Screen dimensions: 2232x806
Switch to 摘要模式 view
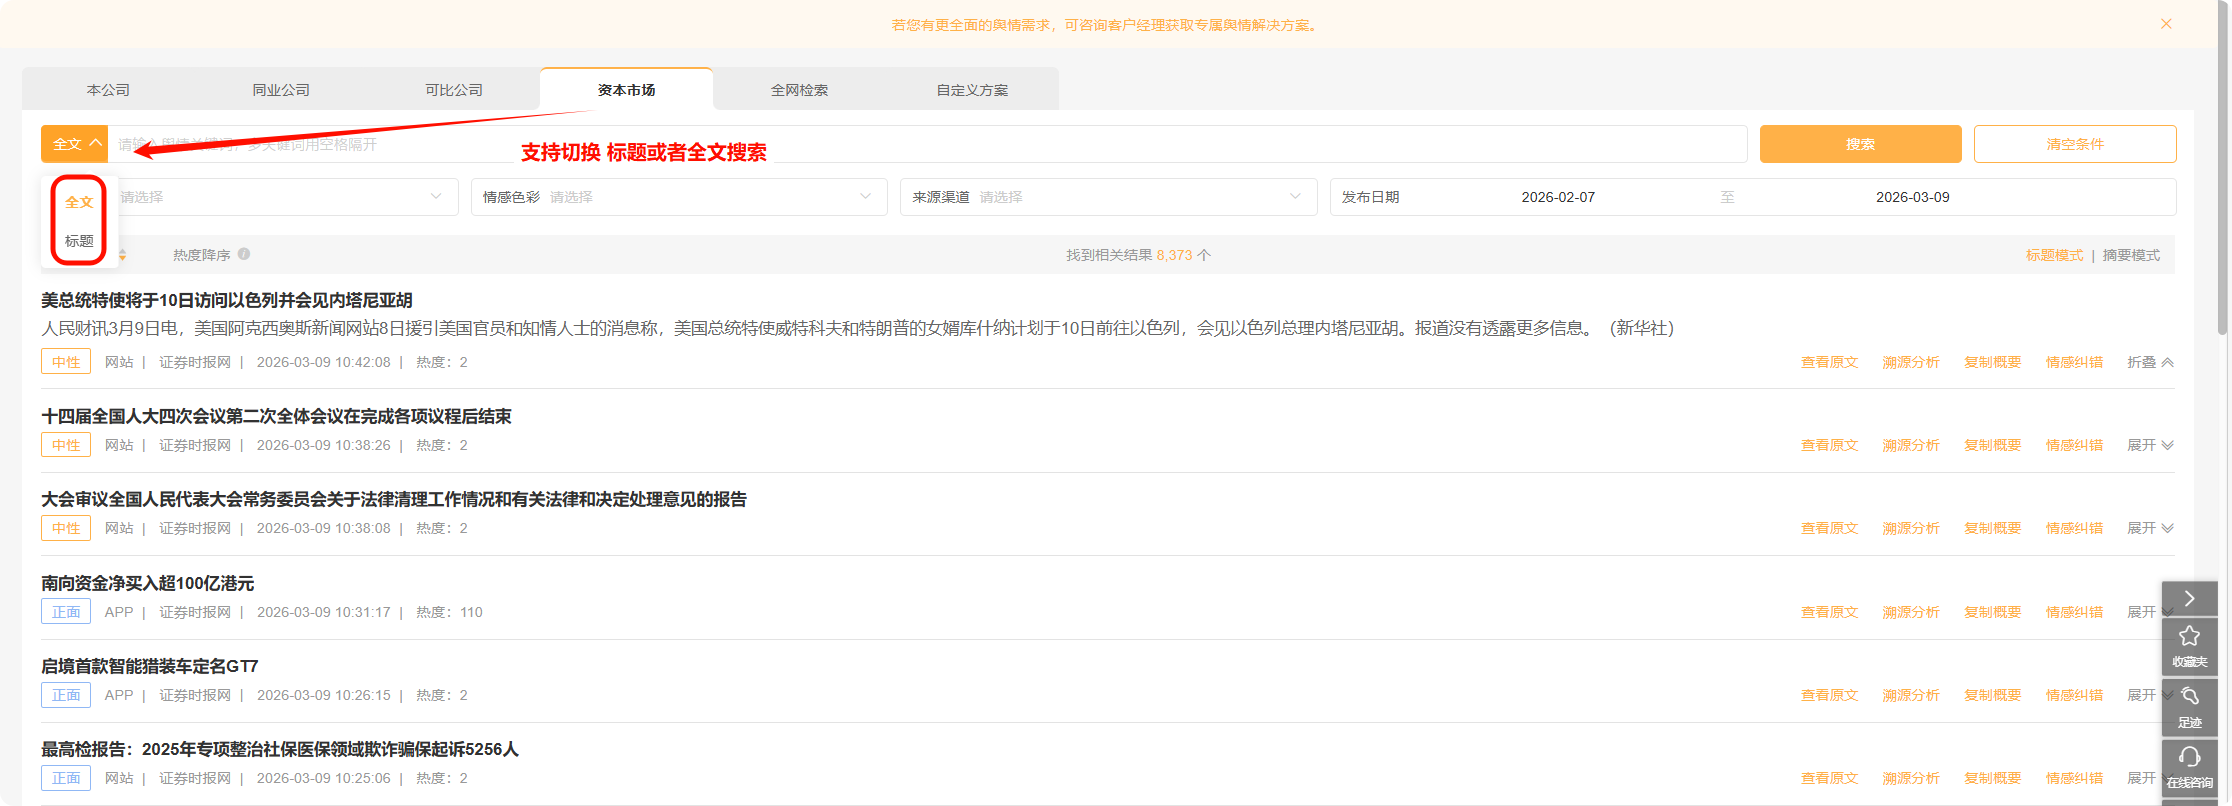coord(2130,255)
